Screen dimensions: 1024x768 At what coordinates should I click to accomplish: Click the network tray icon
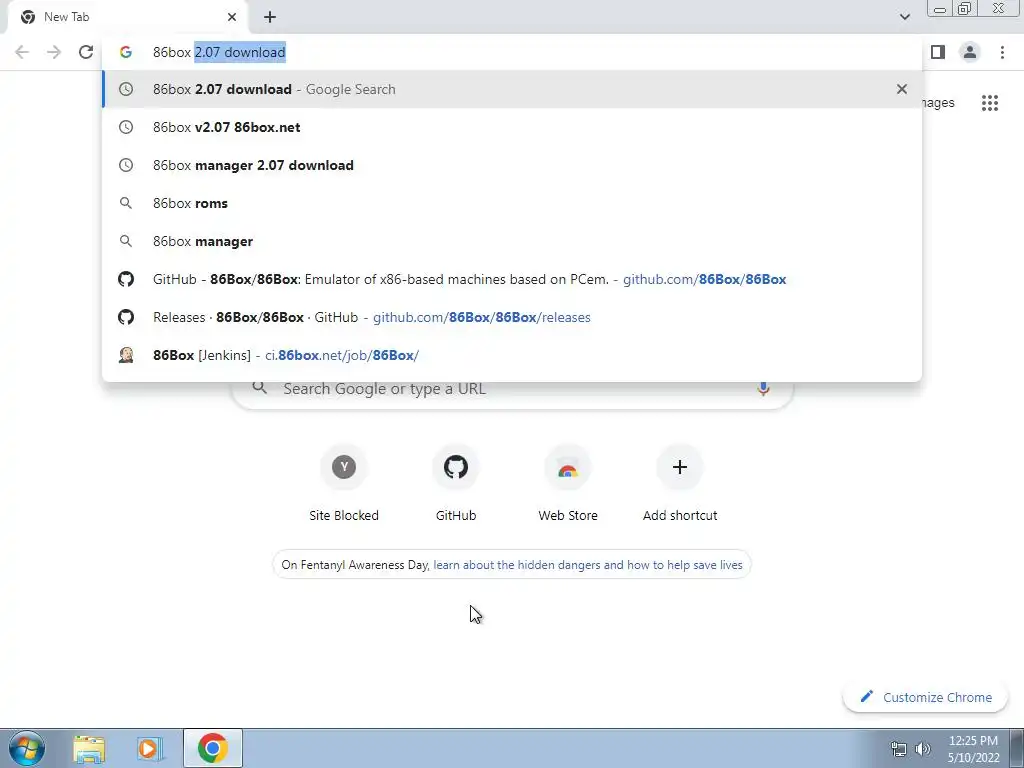899,749
